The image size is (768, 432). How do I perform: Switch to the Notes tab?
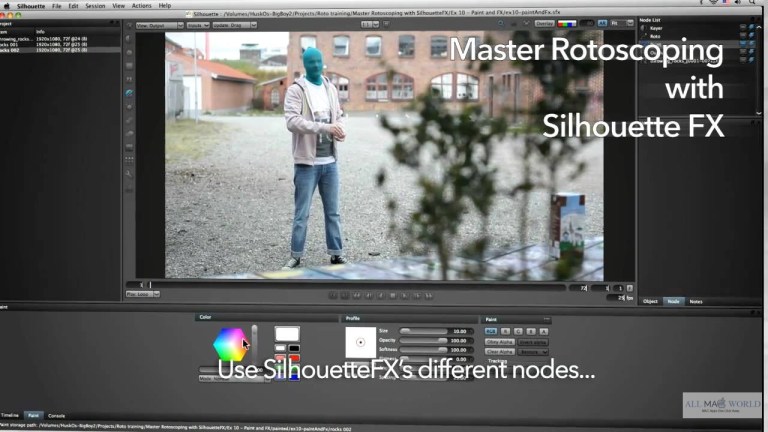[696, 302]
